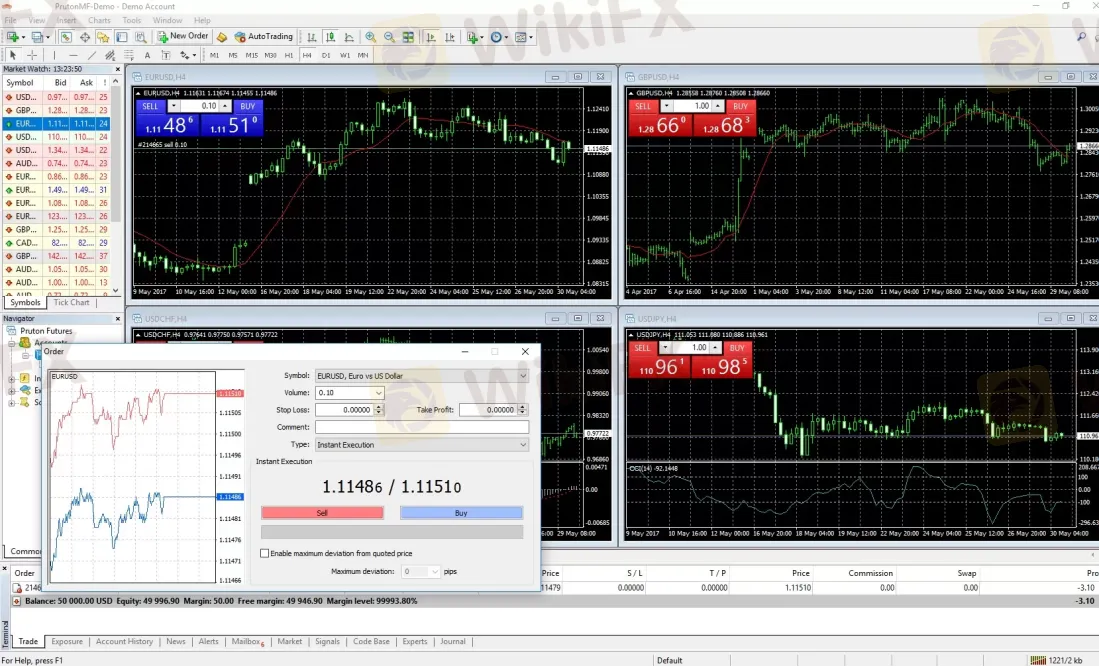The image size is (1099, 667).
Task: Open the Volume dropdown in the Order window
Action: pyautogui.click(x=379, y=393)
